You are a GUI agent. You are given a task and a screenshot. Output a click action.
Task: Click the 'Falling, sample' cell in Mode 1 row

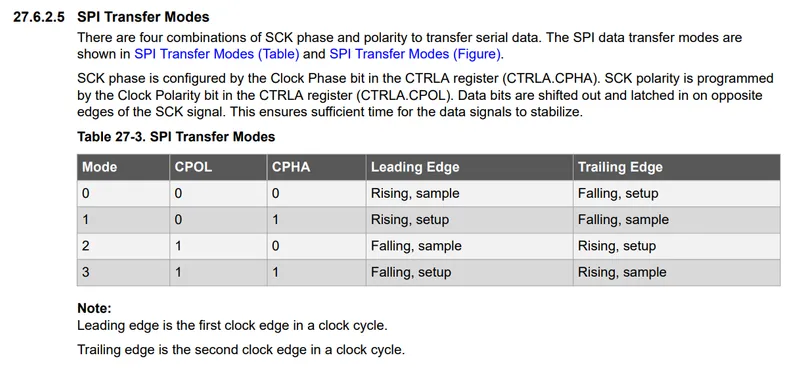point(677,220)
